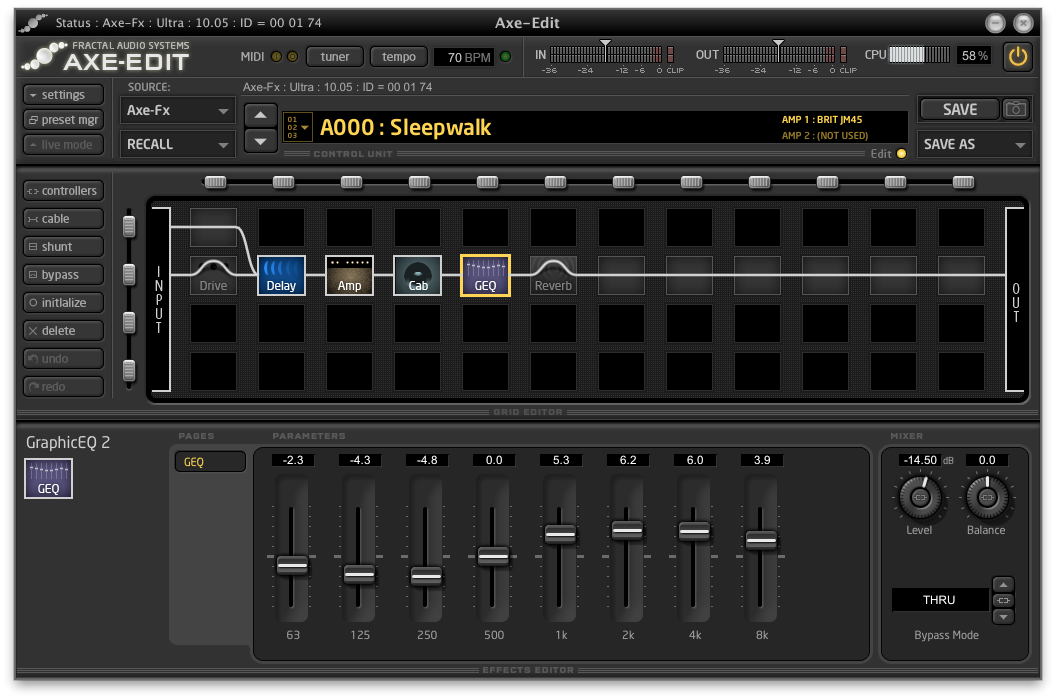Toggle the orange power button
1056x700 pixels.
[x=1018, y=56]
